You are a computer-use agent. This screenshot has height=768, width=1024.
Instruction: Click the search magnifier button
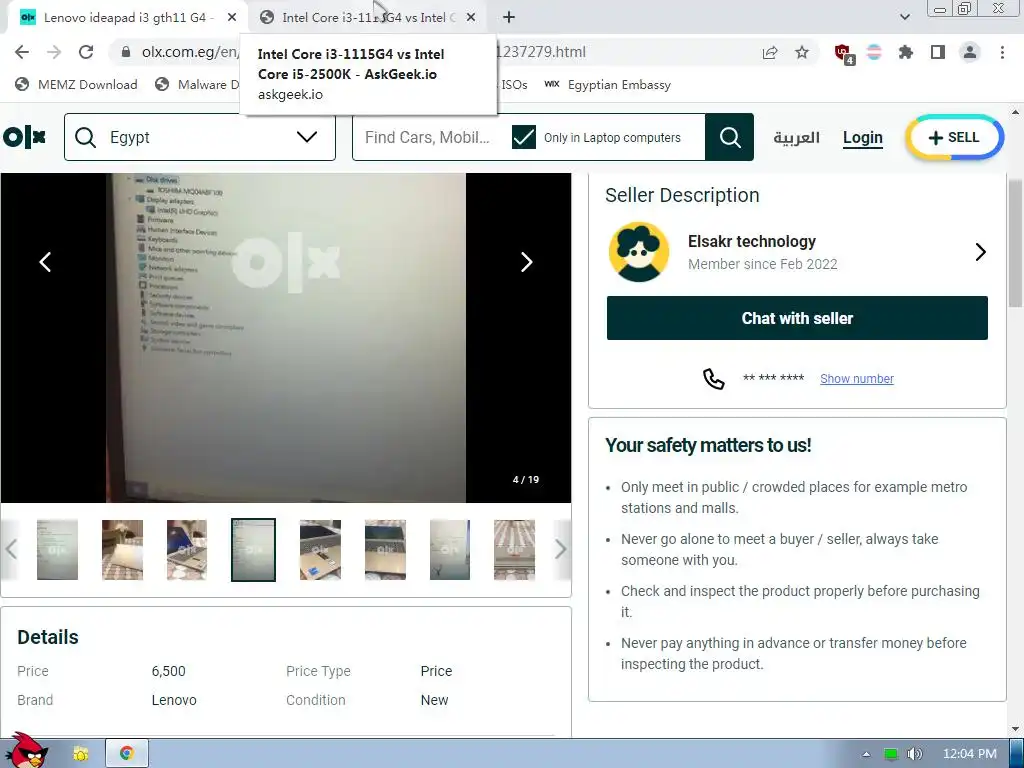coord(729,137)
